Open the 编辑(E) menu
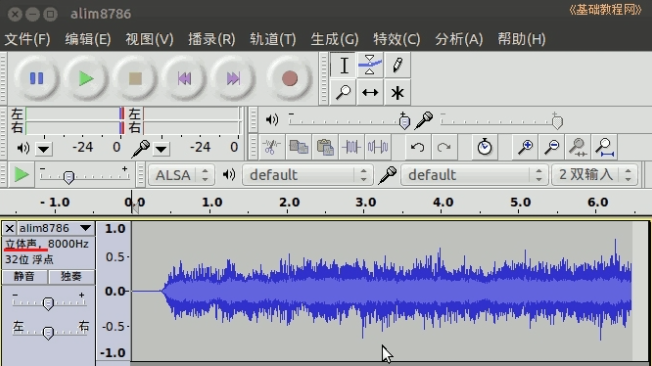The width and height of the screenshot is (652, 366). coord(88,39)
